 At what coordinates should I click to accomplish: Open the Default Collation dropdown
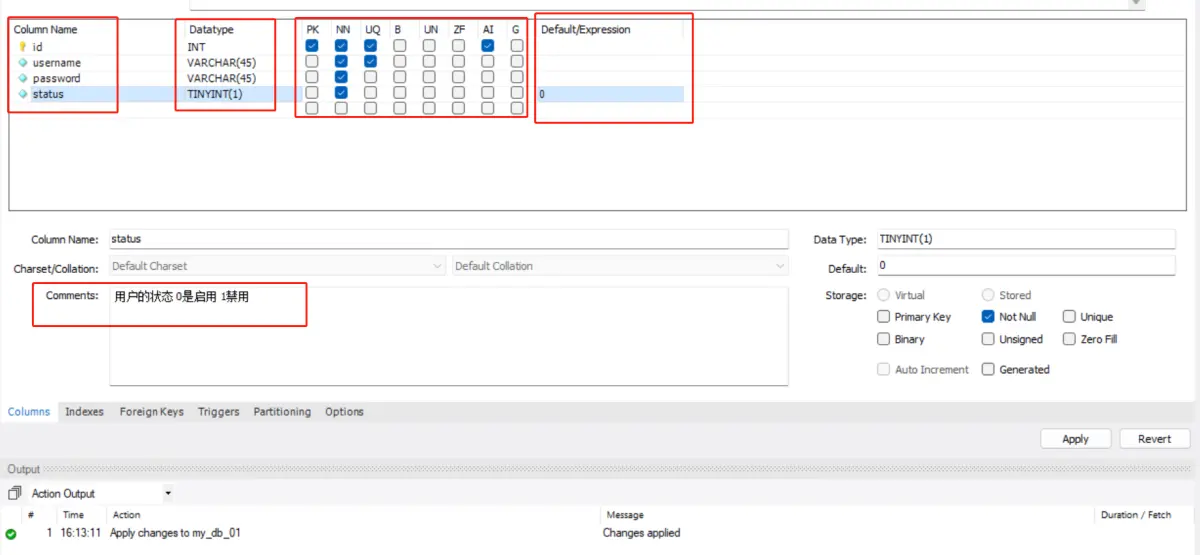(x=620, y=266)
